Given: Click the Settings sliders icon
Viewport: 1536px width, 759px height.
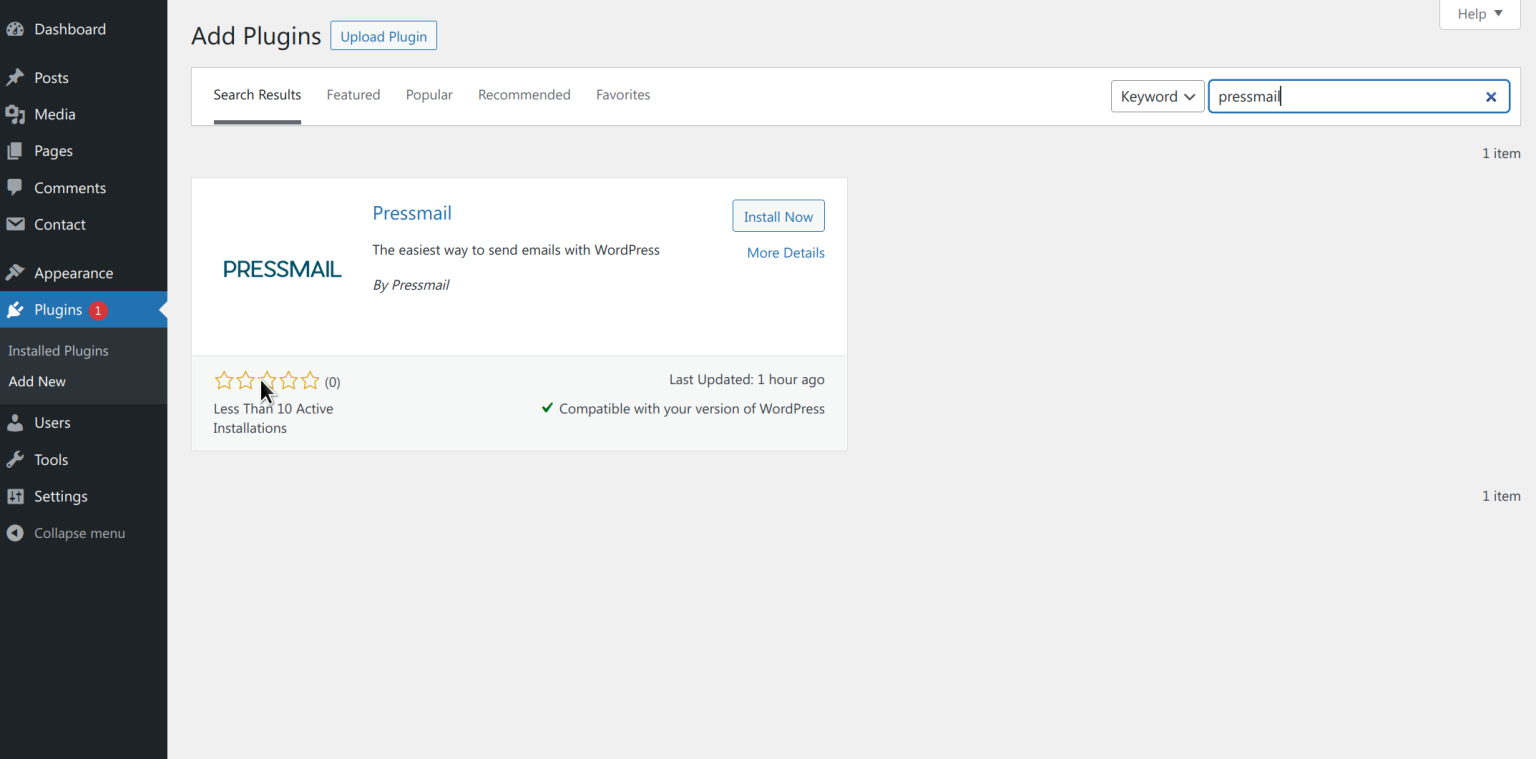Looking at the screenshot, I should 15,496.
